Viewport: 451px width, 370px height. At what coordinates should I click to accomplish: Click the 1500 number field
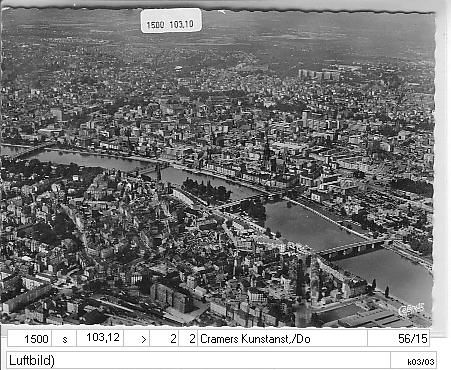(30, 339)
